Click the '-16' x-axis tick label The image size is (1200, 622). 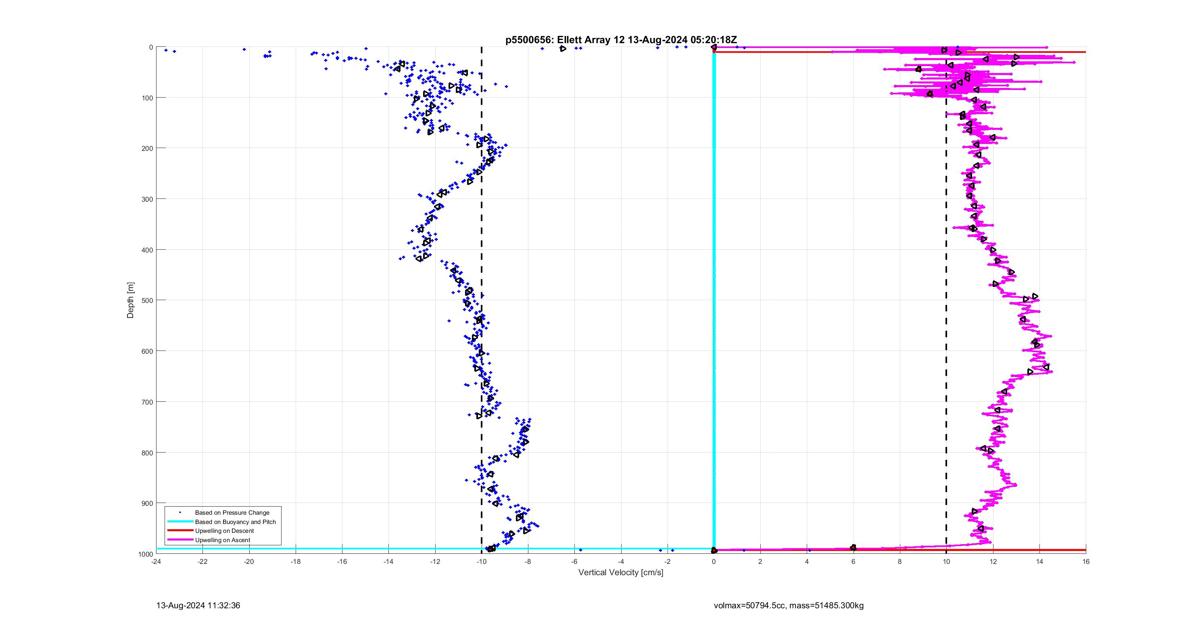pos(342,561)
